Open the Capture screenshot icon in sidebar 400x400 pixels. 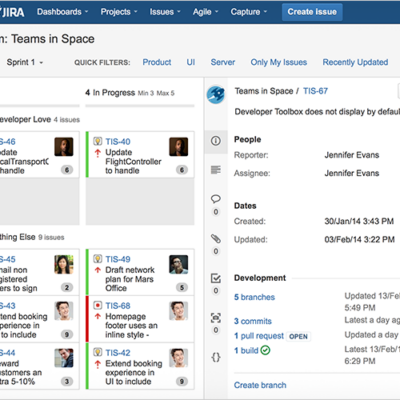(x=216, y=318)
